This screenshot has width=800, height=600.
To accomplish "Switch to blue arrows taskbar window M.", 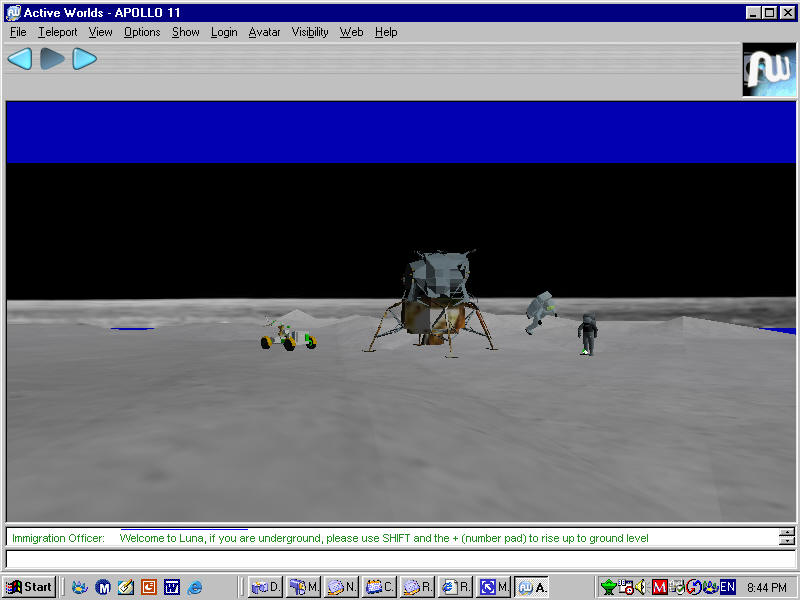I will coord(493,587).
